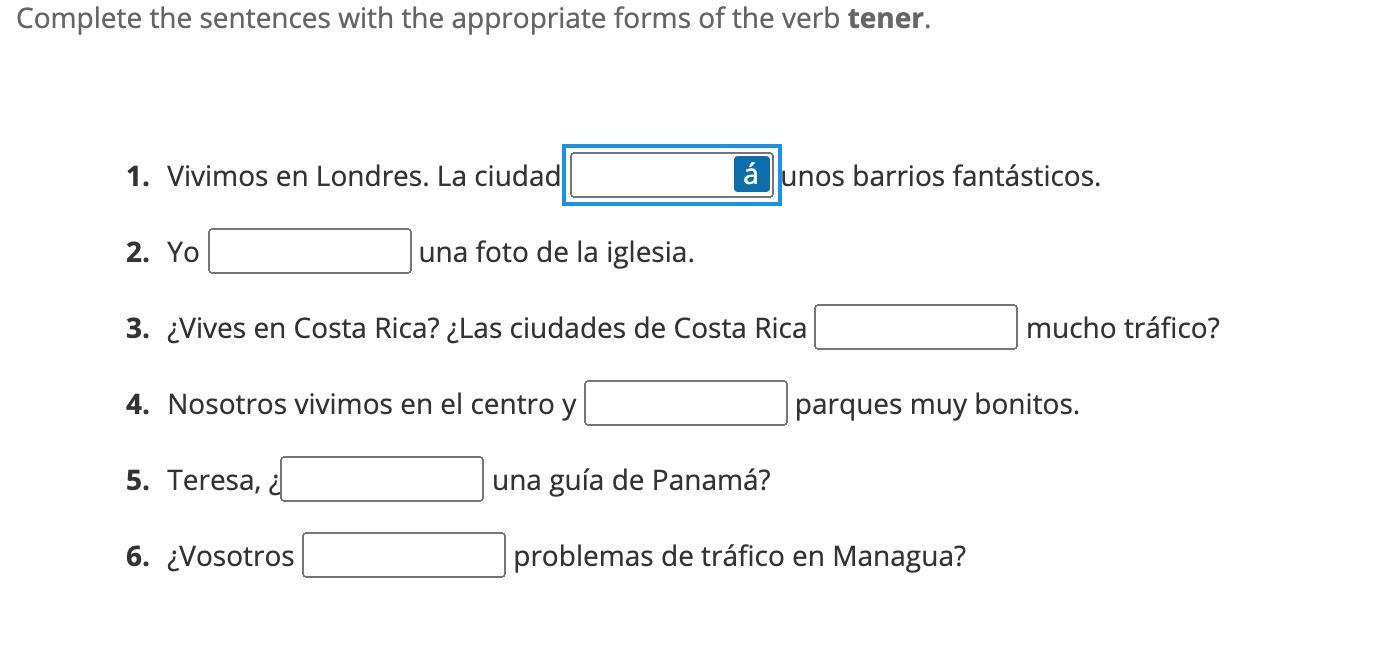Click the phrase 'una foto de la iglesia.'
The height and width of the screenshot is (668, 1384).
click(556, 252)
